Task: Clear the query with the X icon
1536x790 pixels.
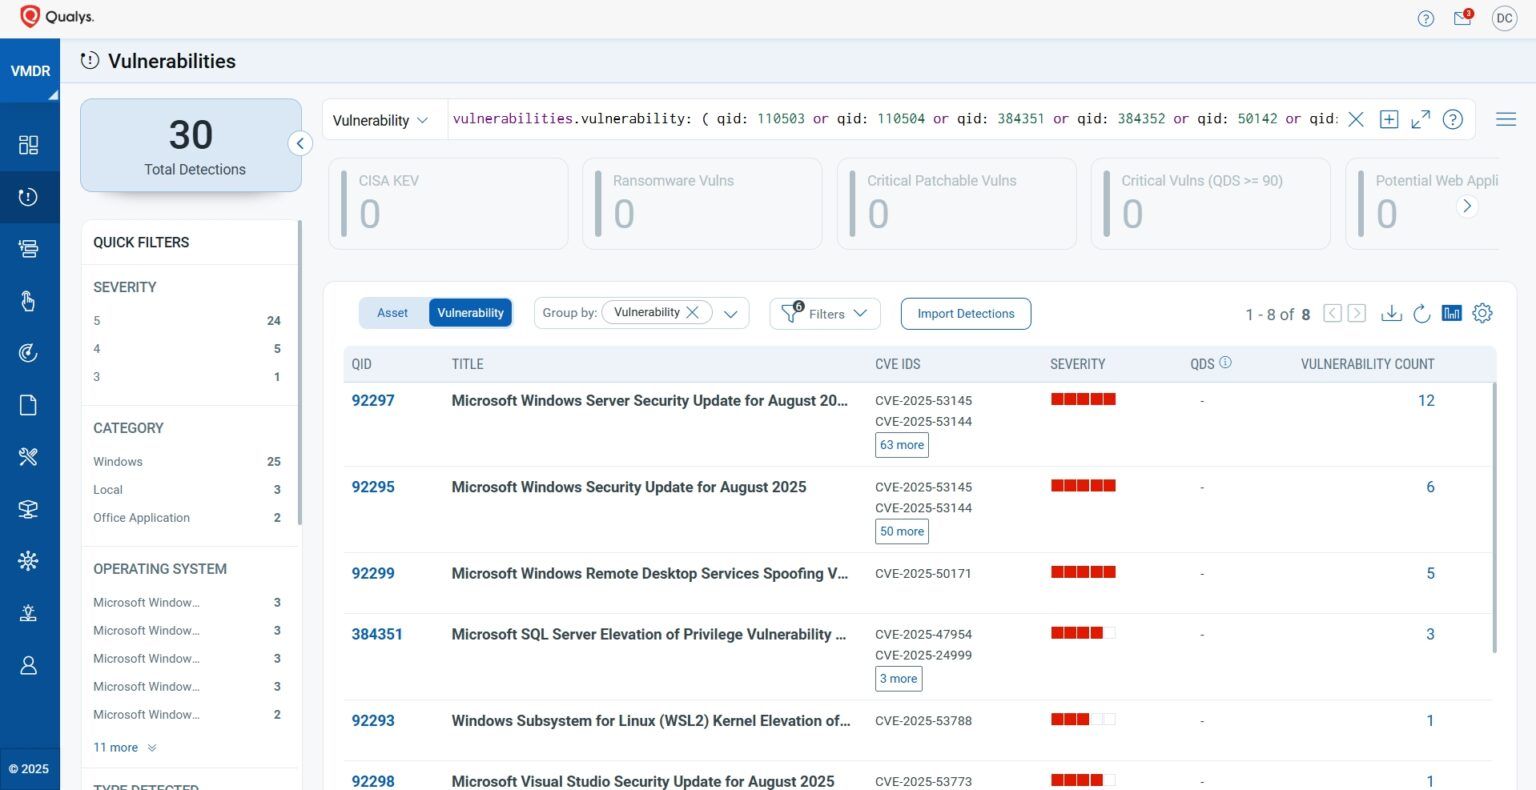Action: 1356,119
